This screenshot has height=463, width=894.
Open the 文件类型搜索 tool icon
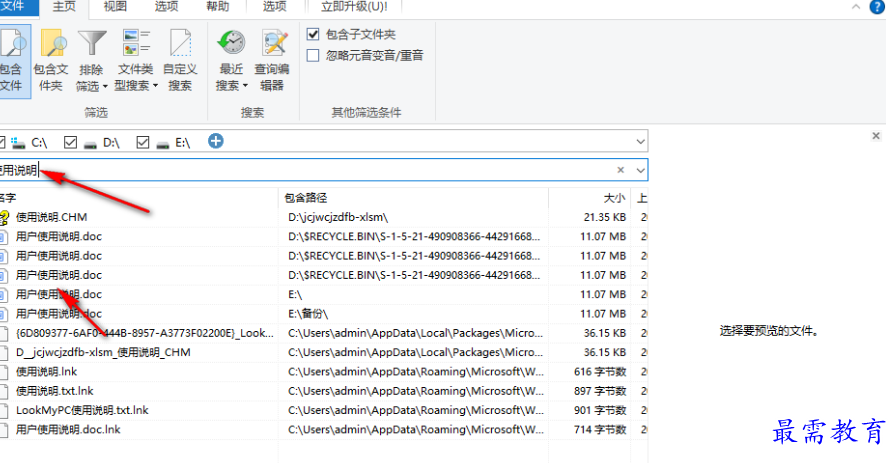point(136,43)
